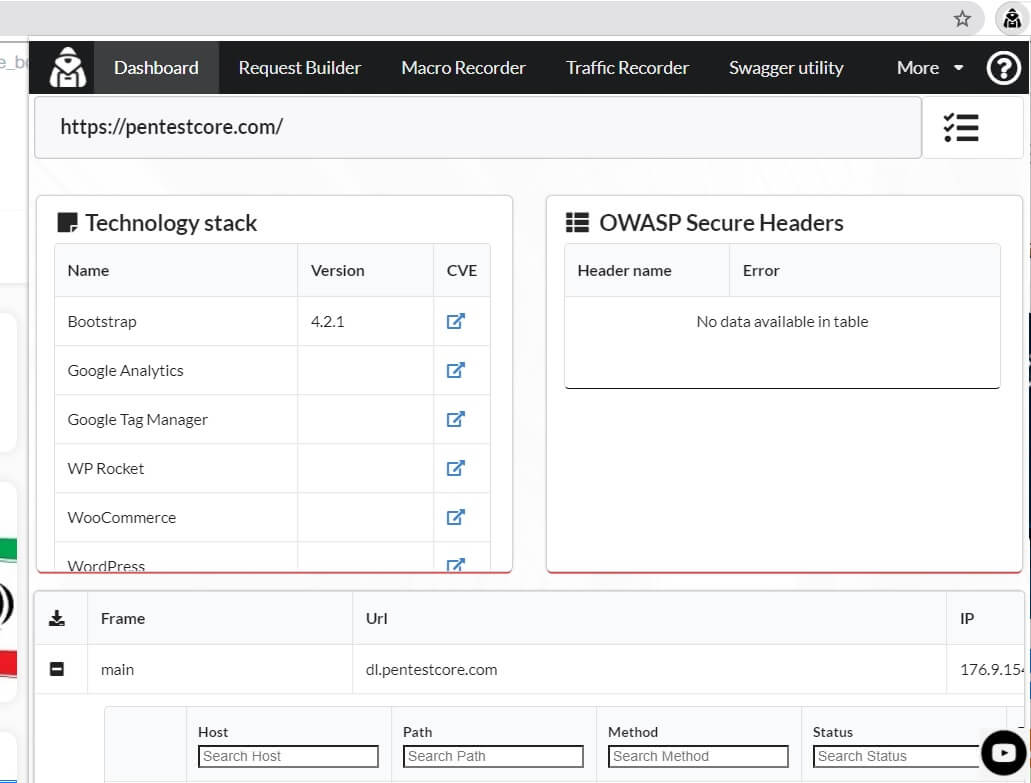Click the extension icon in the browser toolbar
Image resolution: width=1031 pixels, height=783 pixels.
pyautogui.click(x=1012, y=18)
